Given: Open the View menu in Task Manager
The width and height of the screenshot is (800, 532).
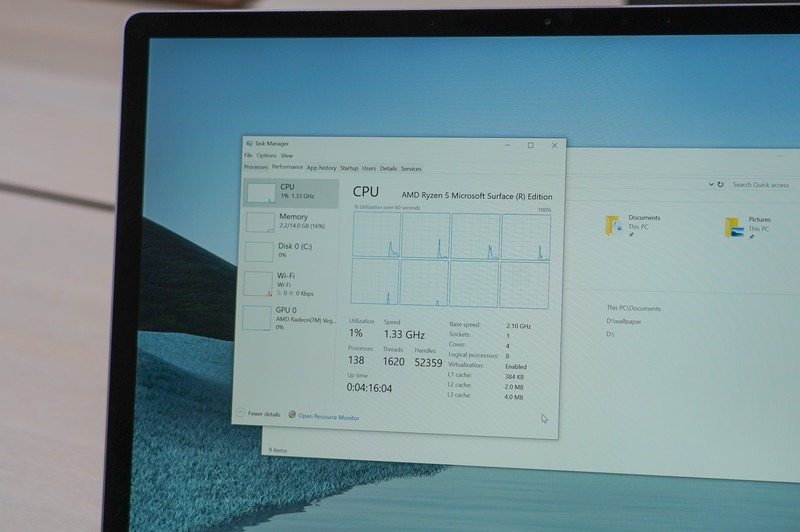Looking at the screenshot, I should (287, 156).
